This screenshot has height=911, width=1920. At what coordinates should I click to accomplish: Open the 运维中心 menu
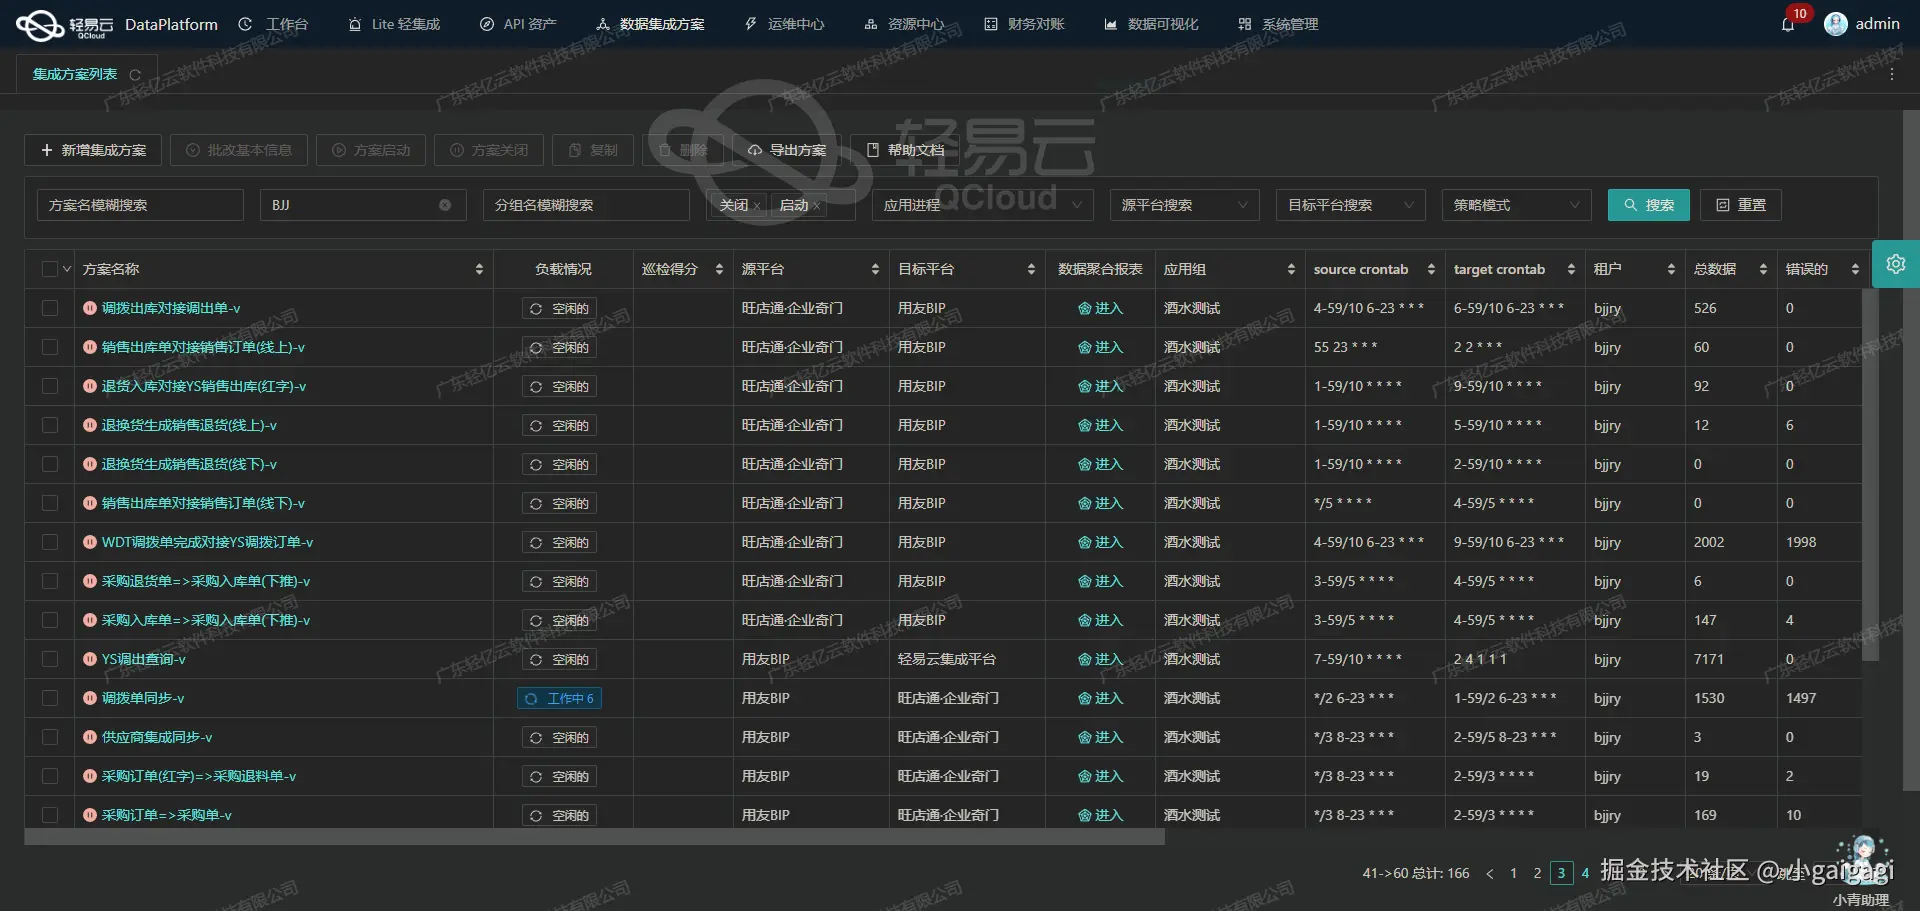point(785,24)
